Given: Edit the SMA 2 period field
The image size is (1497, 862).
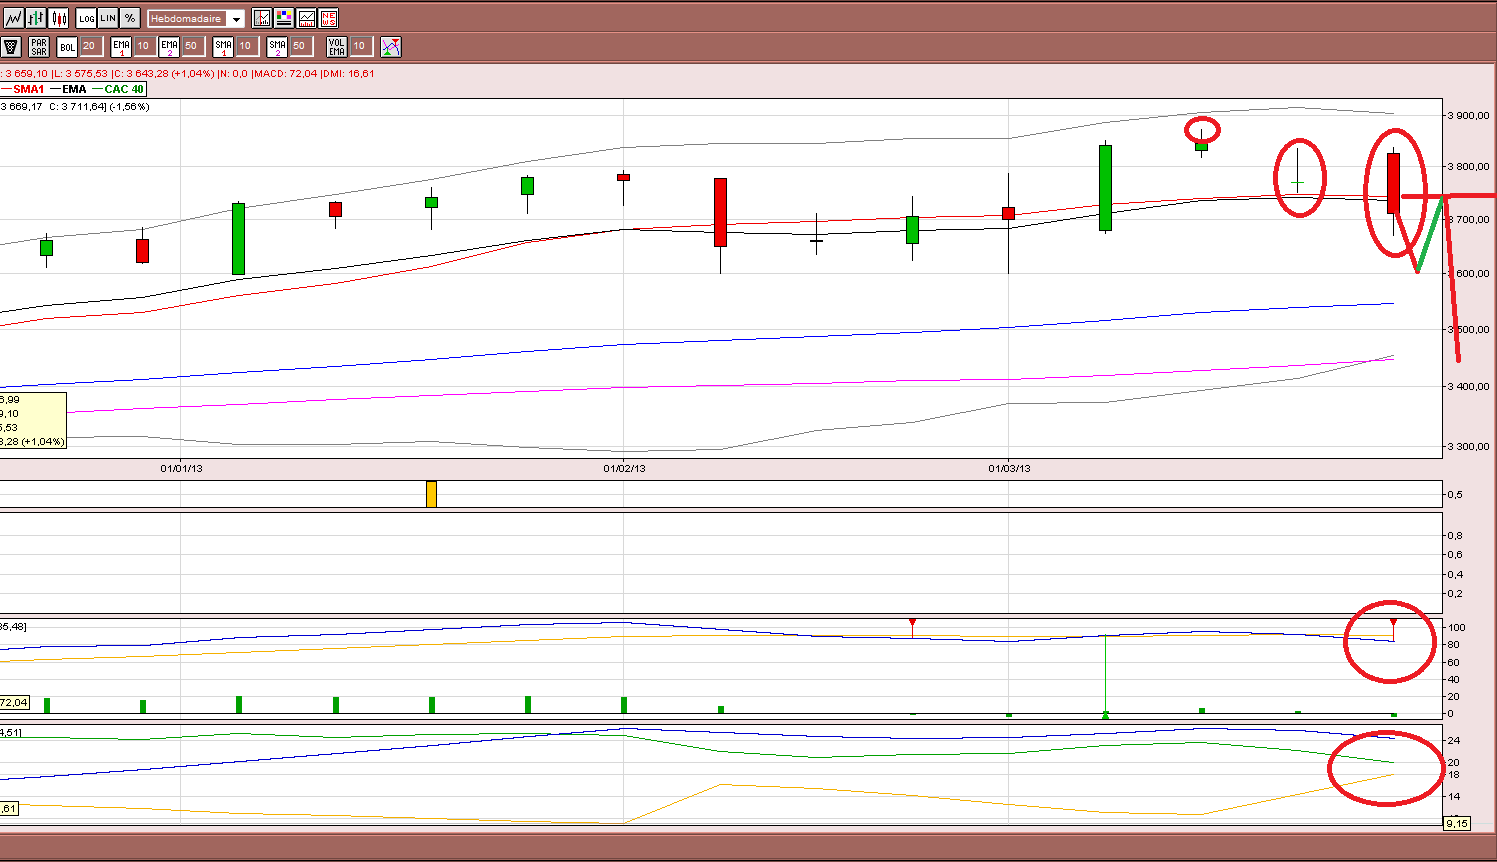Looking at the screenshot, I should coord(300,46).
